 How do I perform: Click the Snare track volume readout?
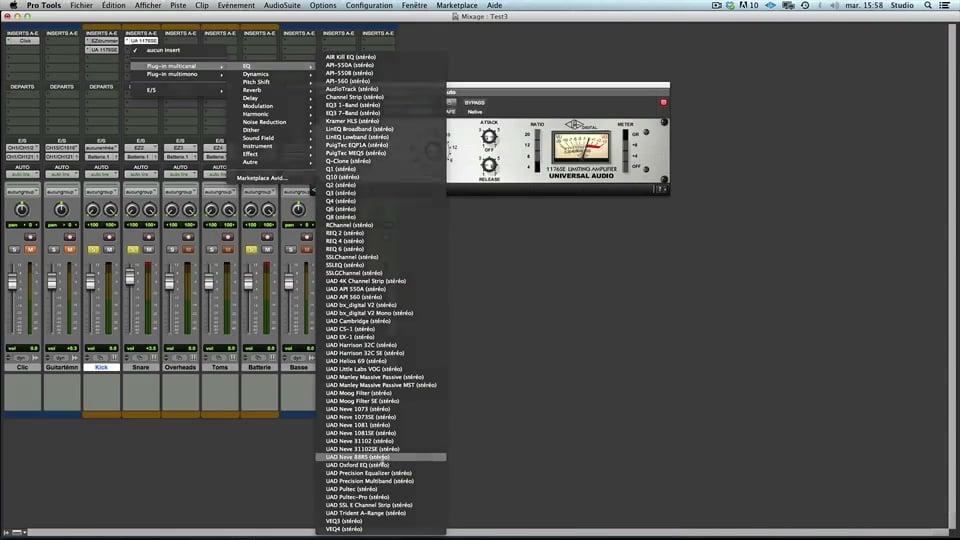pos(140,348)
